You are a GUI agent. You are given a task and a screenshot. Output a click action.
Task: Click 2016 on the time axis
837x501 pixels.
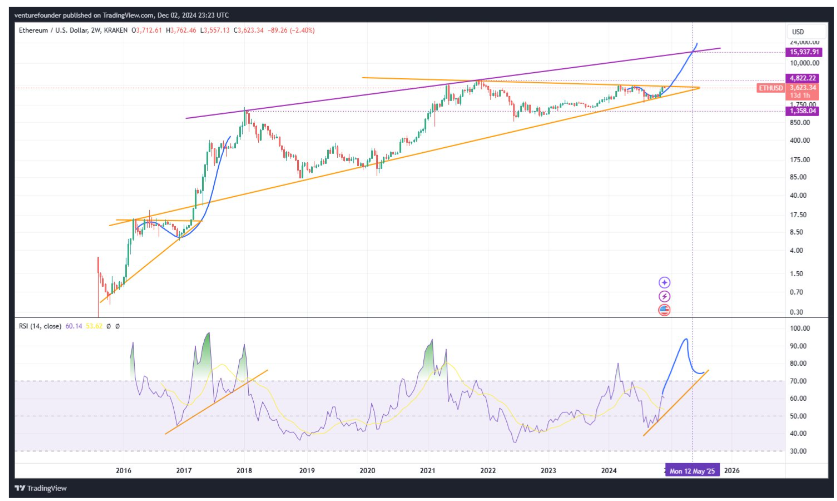point(123,471)
